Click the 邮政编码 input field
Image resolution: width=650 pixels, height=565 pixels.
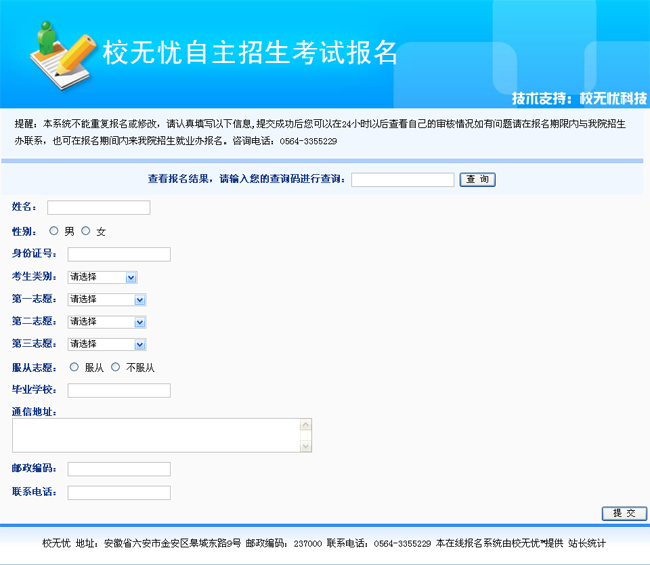coord(119,469)
